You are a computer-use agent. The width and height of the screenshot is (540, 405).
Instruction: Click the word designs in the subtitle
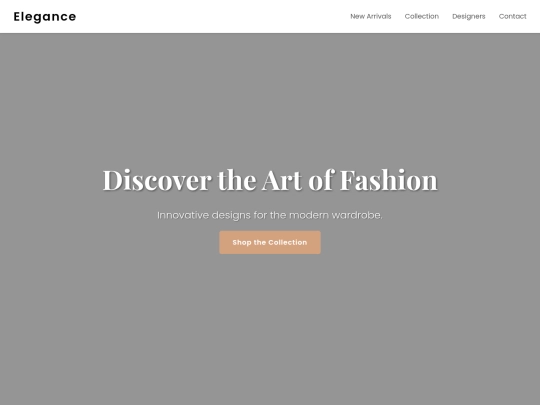231,216
